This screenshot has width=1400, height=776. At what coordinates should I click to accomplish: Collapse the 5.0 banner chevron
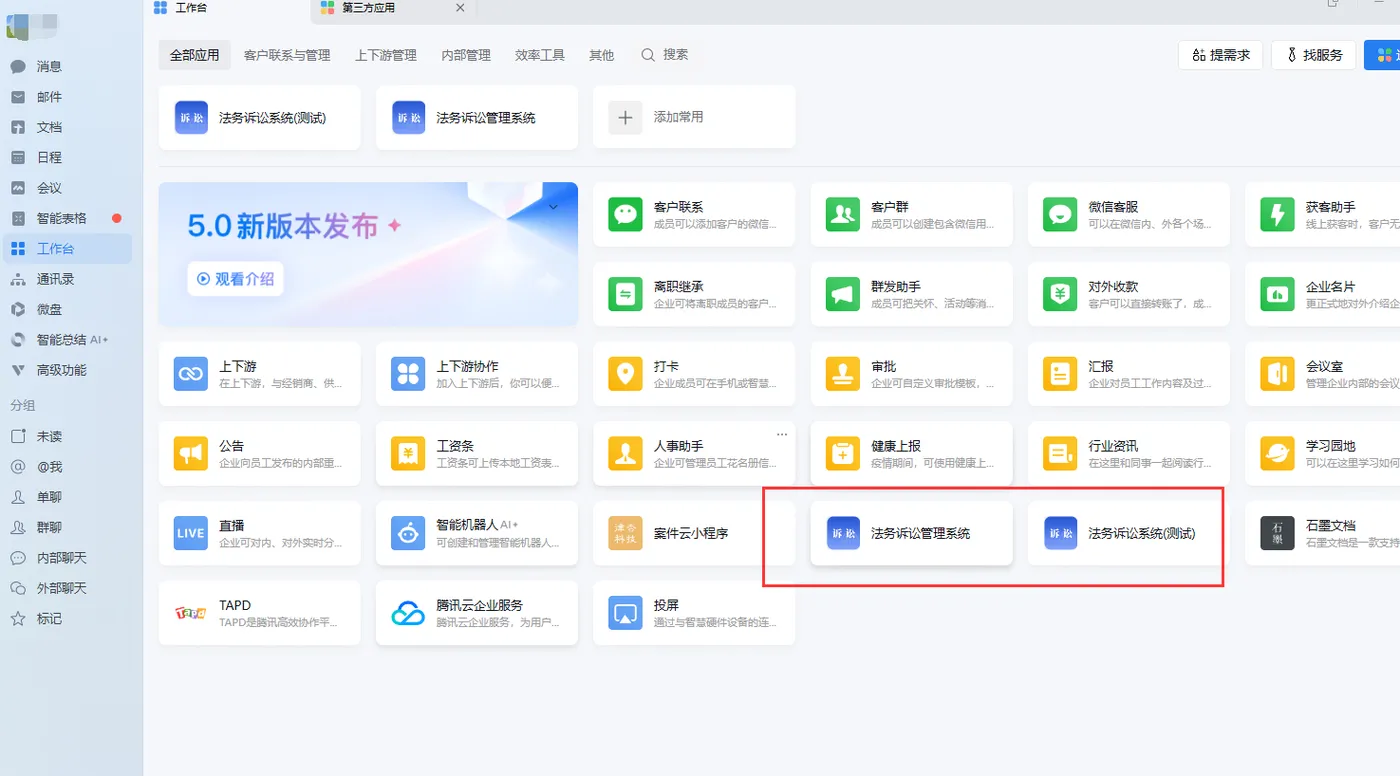[x=553, y=207]
